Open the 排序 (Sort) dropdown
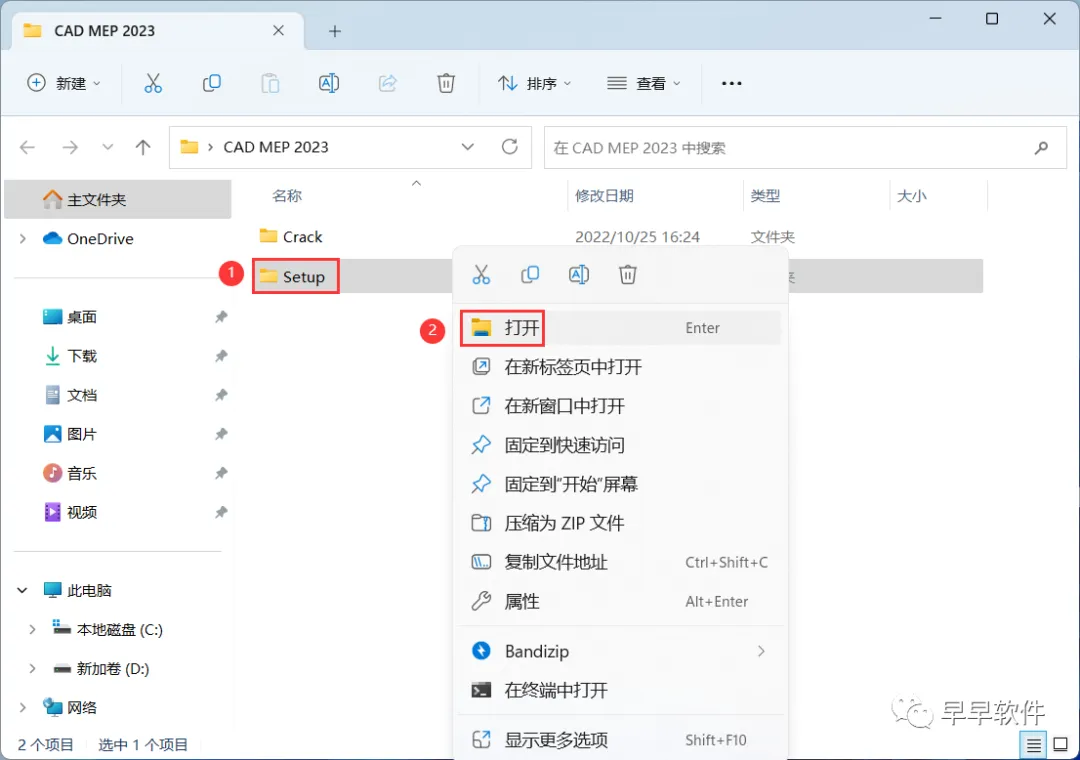 point(534,83)
